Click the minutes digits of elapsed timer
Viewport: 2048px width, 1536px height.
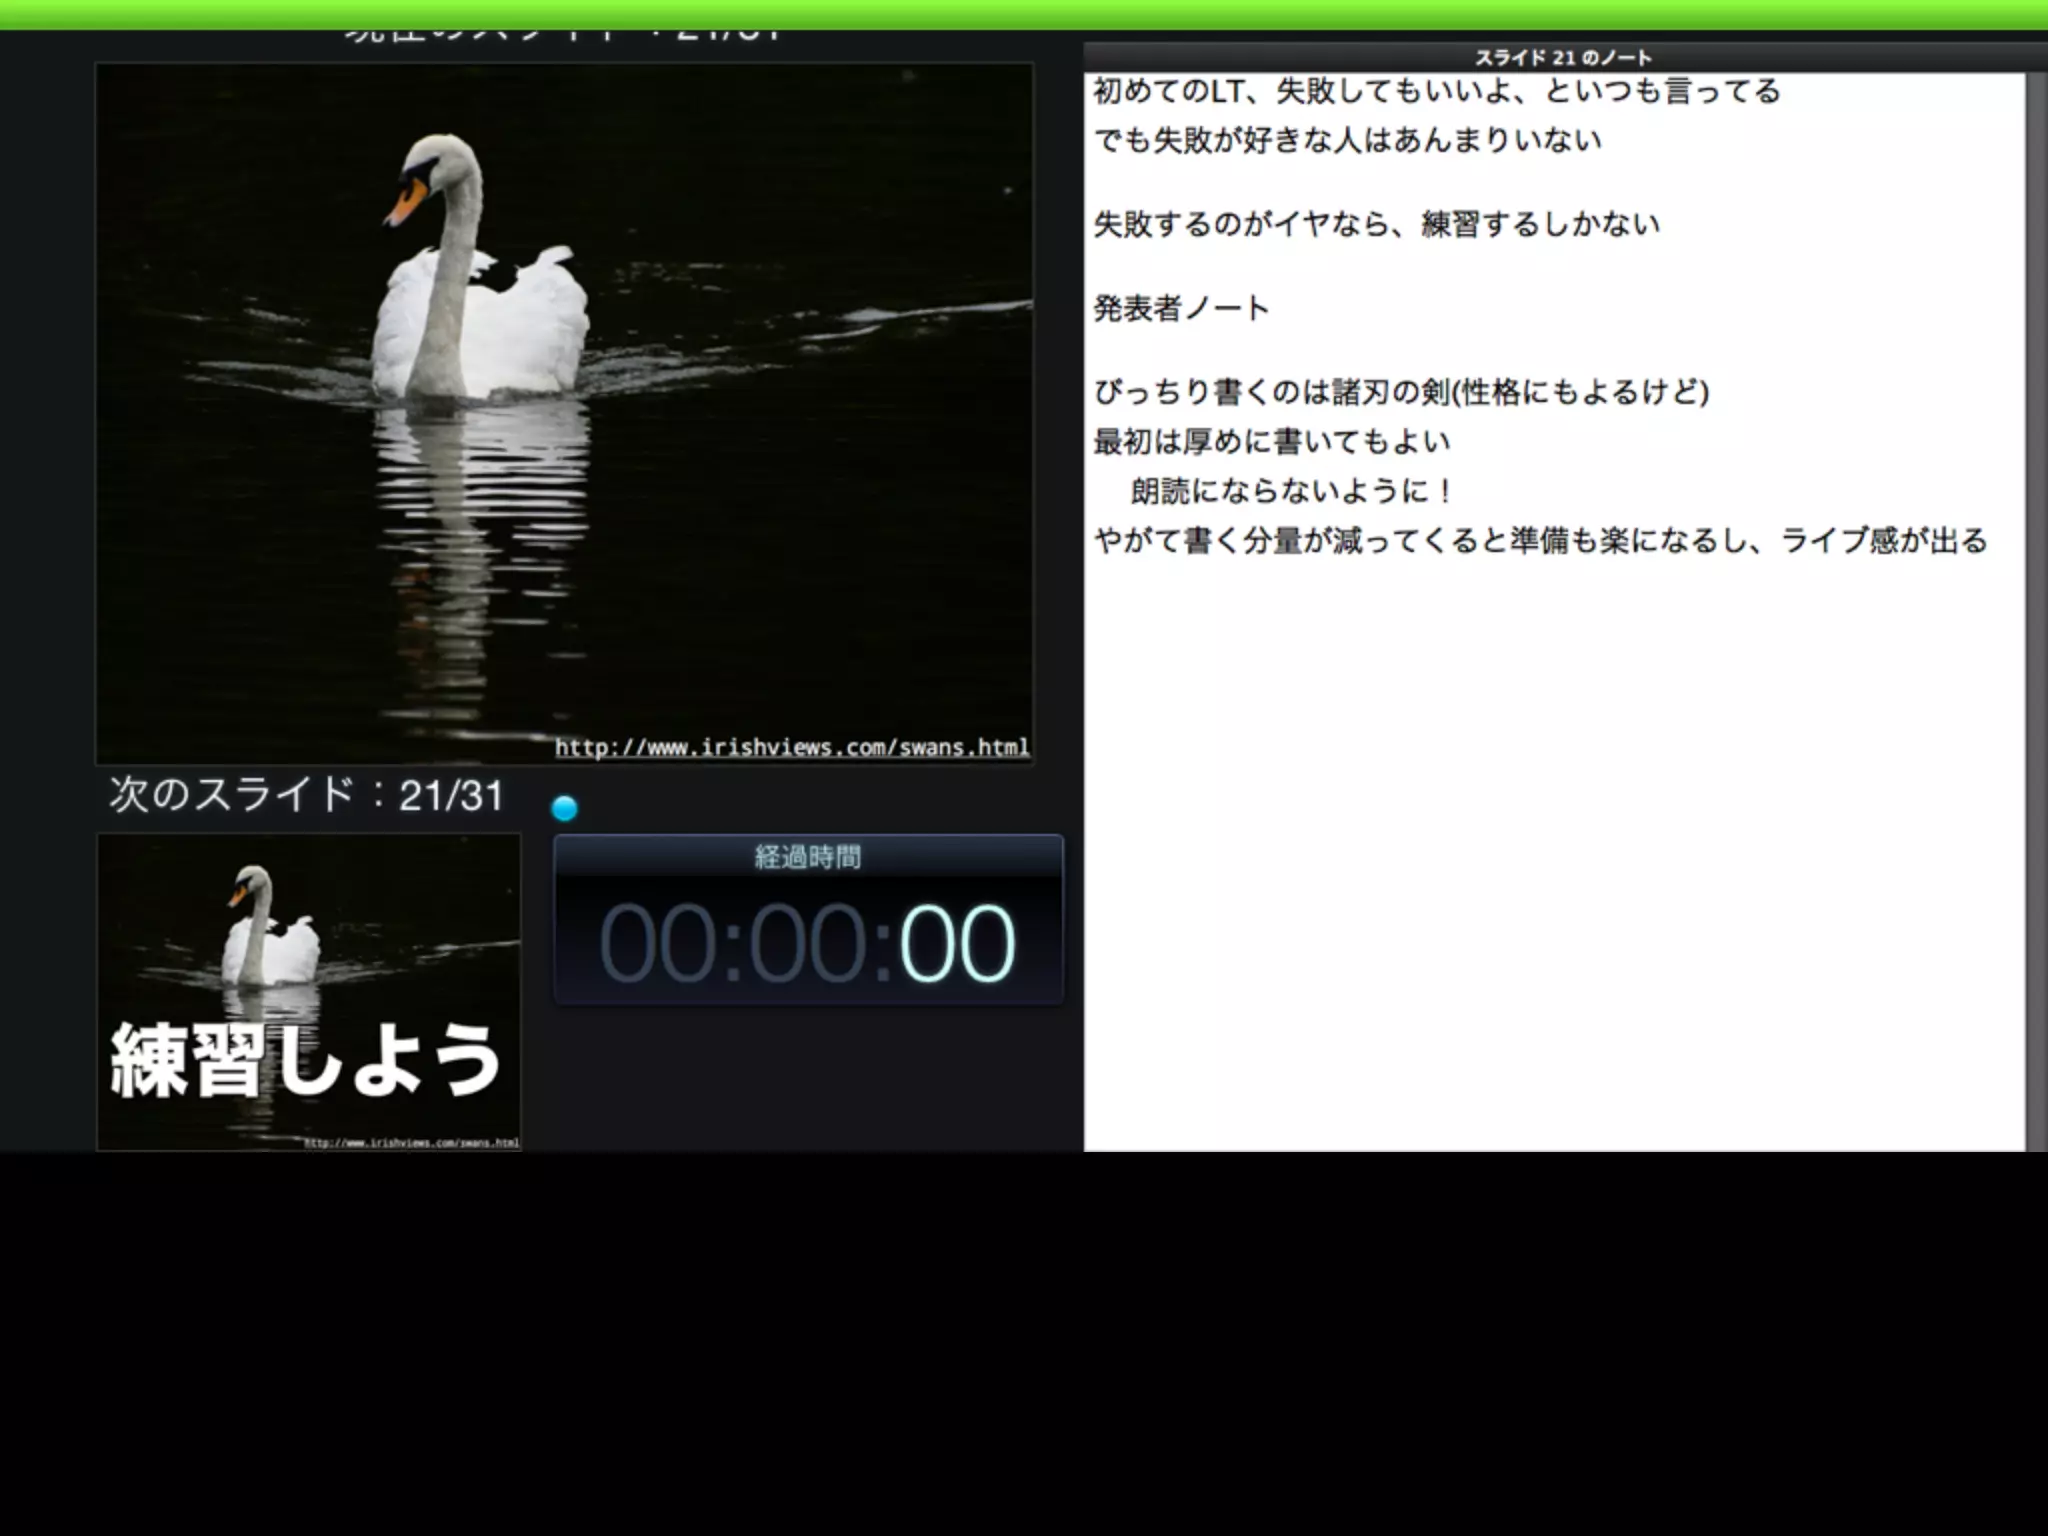(x=807, y=944)
